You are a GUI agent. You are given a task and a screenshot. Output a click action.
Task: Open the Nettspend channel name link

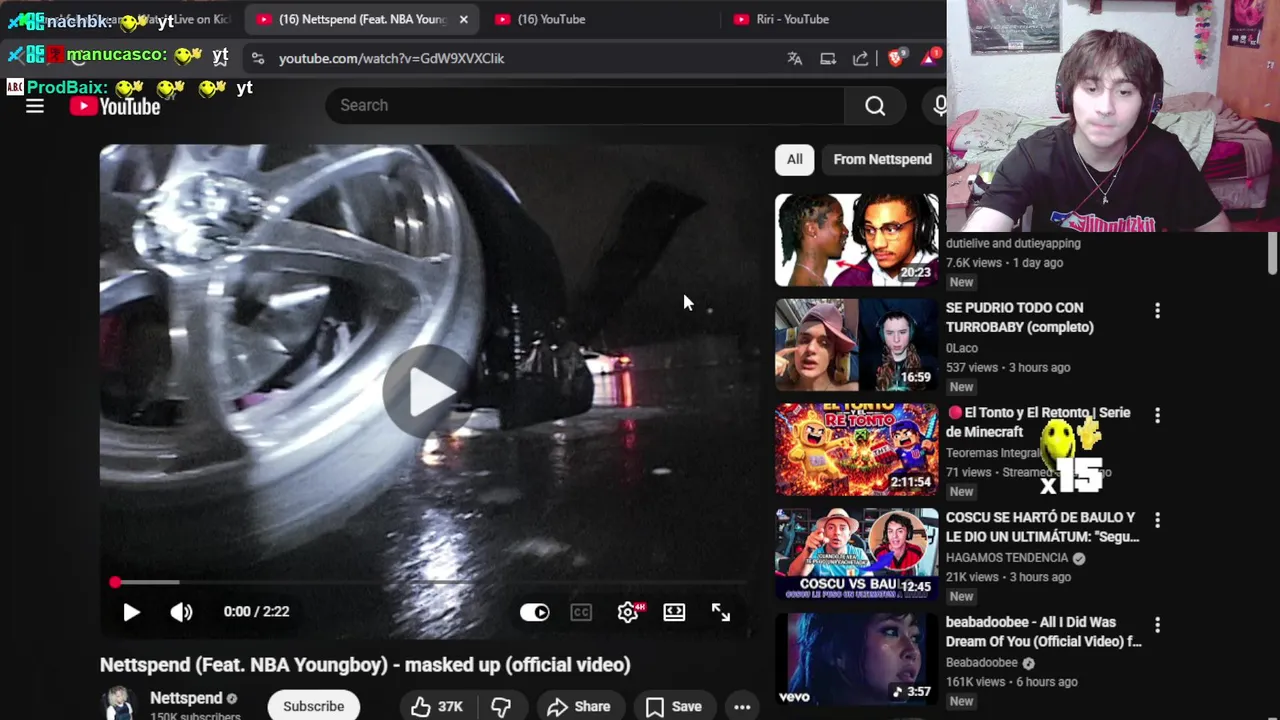tap(186, 698)
